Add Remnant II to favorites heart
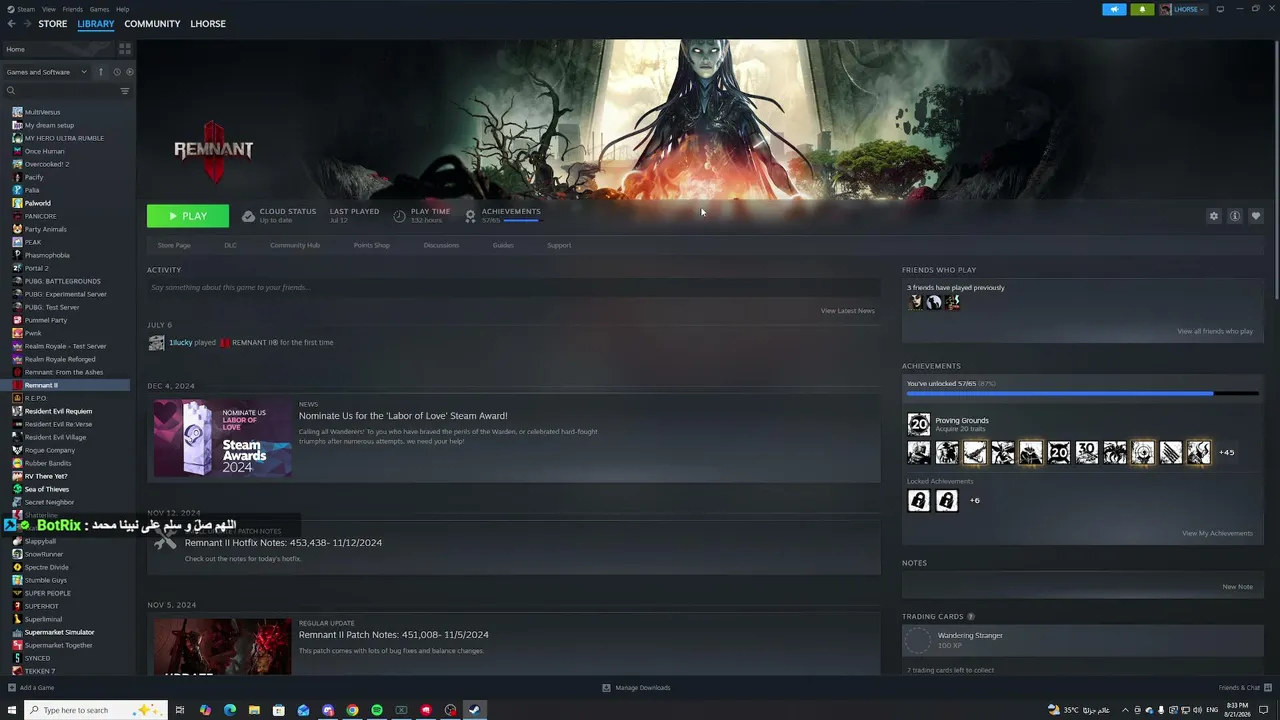This screenshot has height=720, width=1280. click(1256, 216)
